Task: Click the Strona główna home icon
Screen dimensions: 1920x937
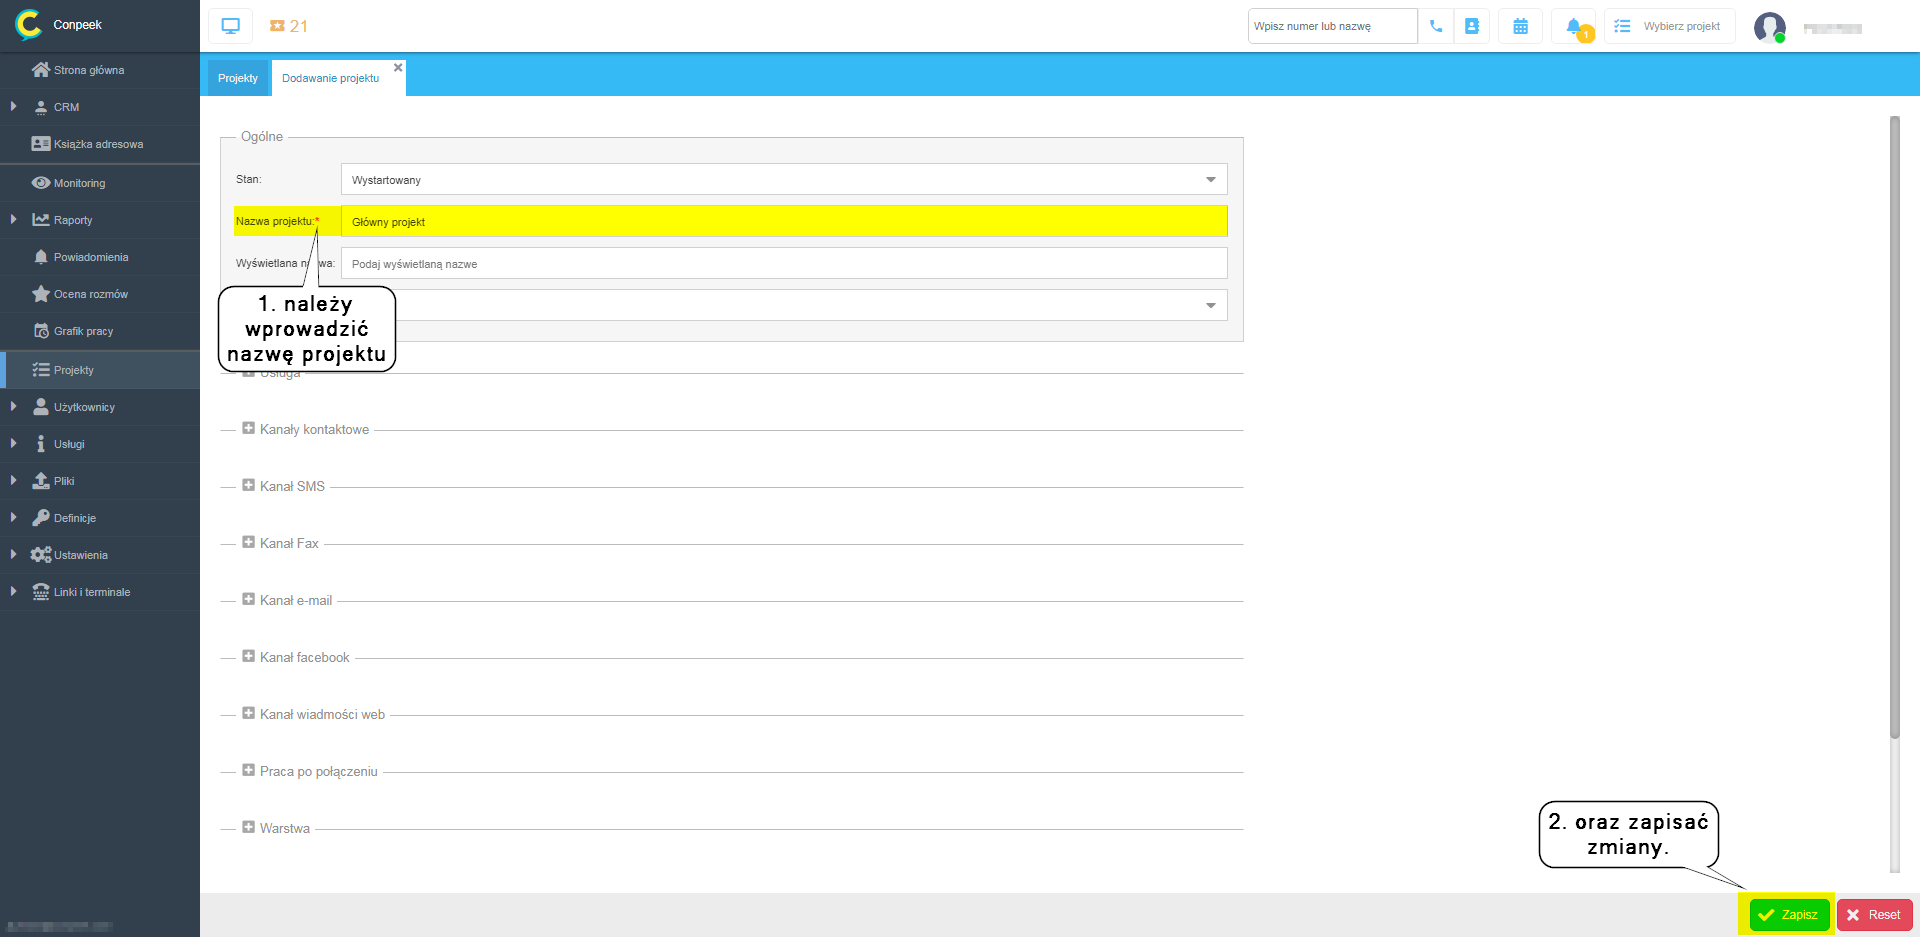Action: pyautogui.click(x=41, y=70)
